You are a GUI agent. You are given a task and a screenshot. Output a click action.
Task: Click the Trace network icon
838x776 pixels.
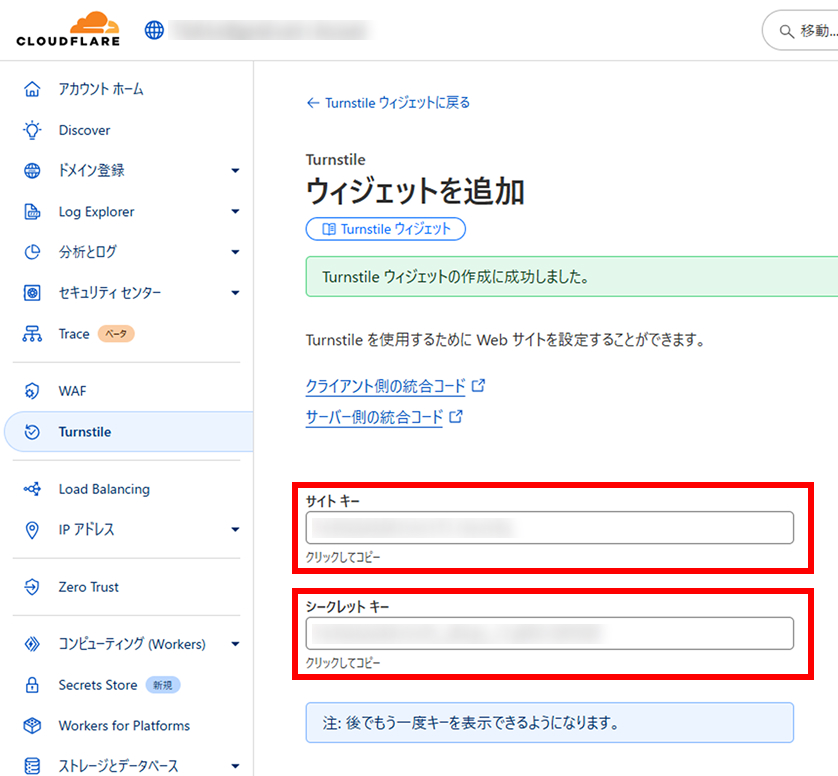point(32,333)
